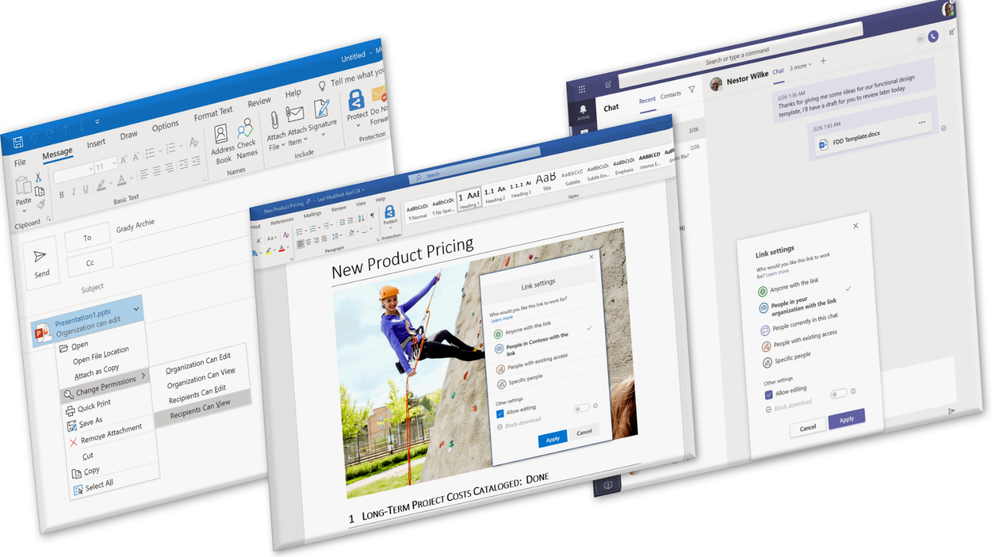Click the Signature icon in Outlook ribbon

[x=322, y=108]
